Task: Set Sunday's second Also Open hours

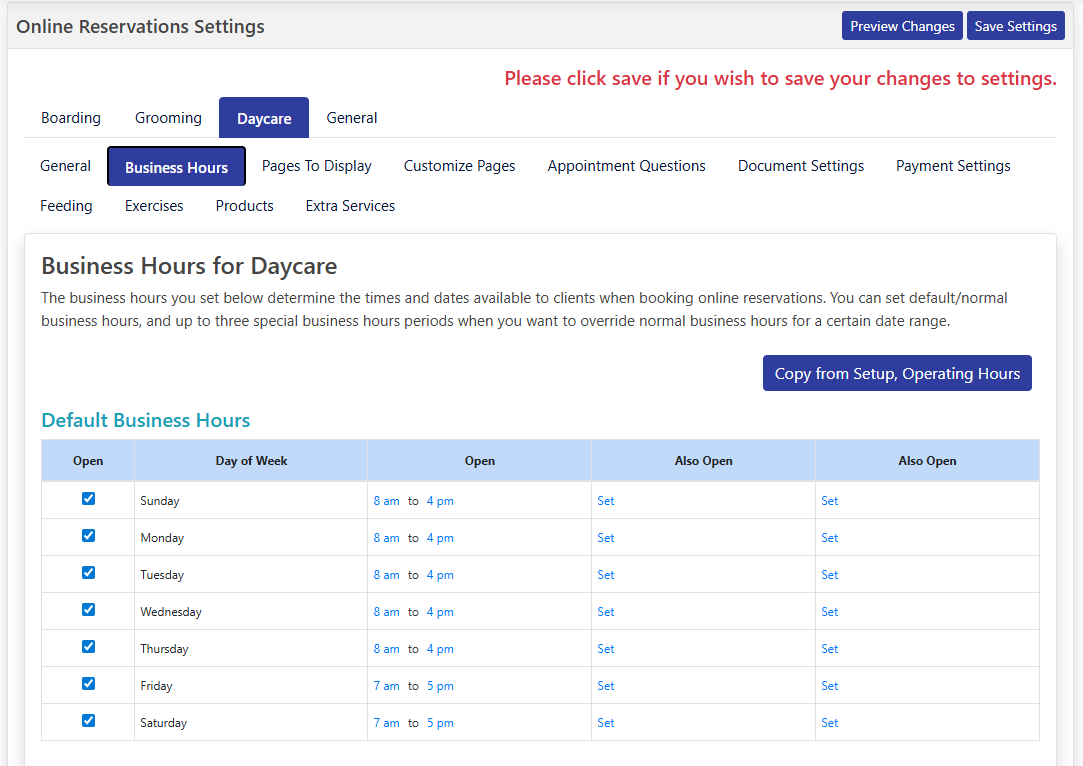Action: click(x=830, y=501)
